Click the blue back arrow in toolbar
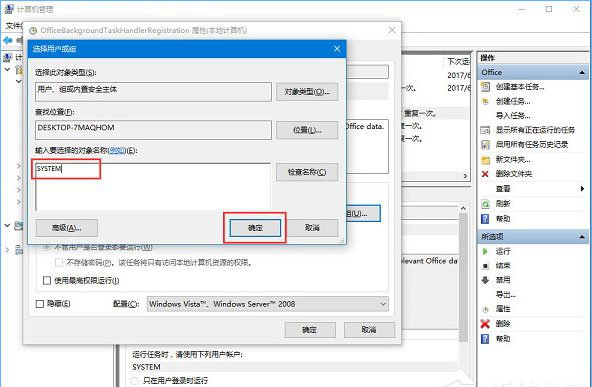Screen dimensions: 592x387 click(x=7, y=40)
